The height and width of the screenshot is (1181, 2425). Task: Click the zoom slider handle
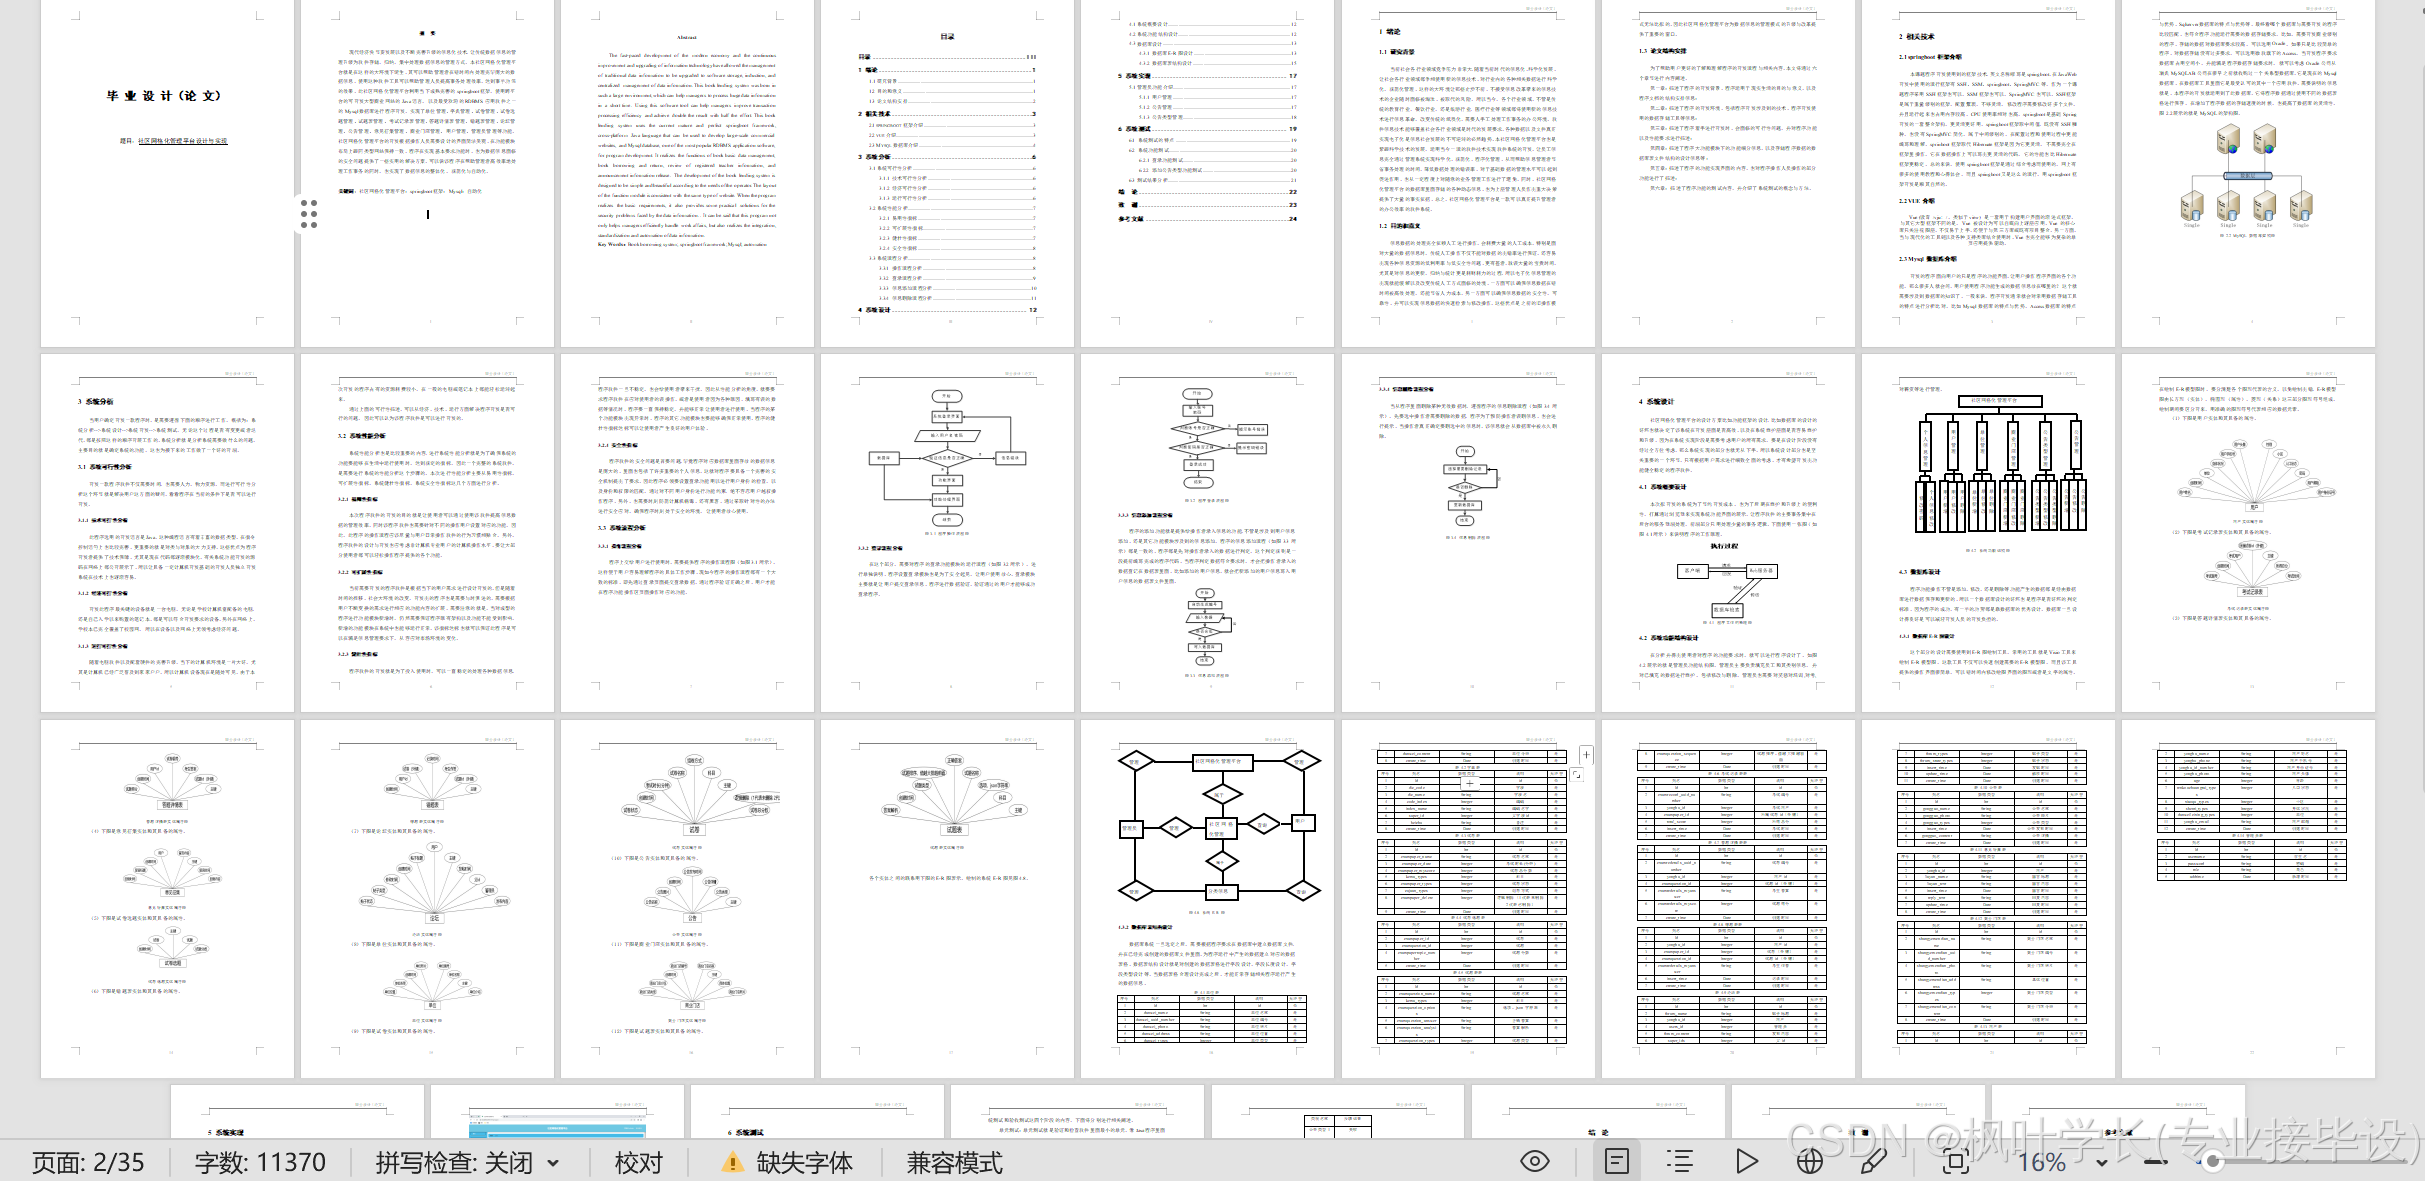[x=2212, y=1162]
